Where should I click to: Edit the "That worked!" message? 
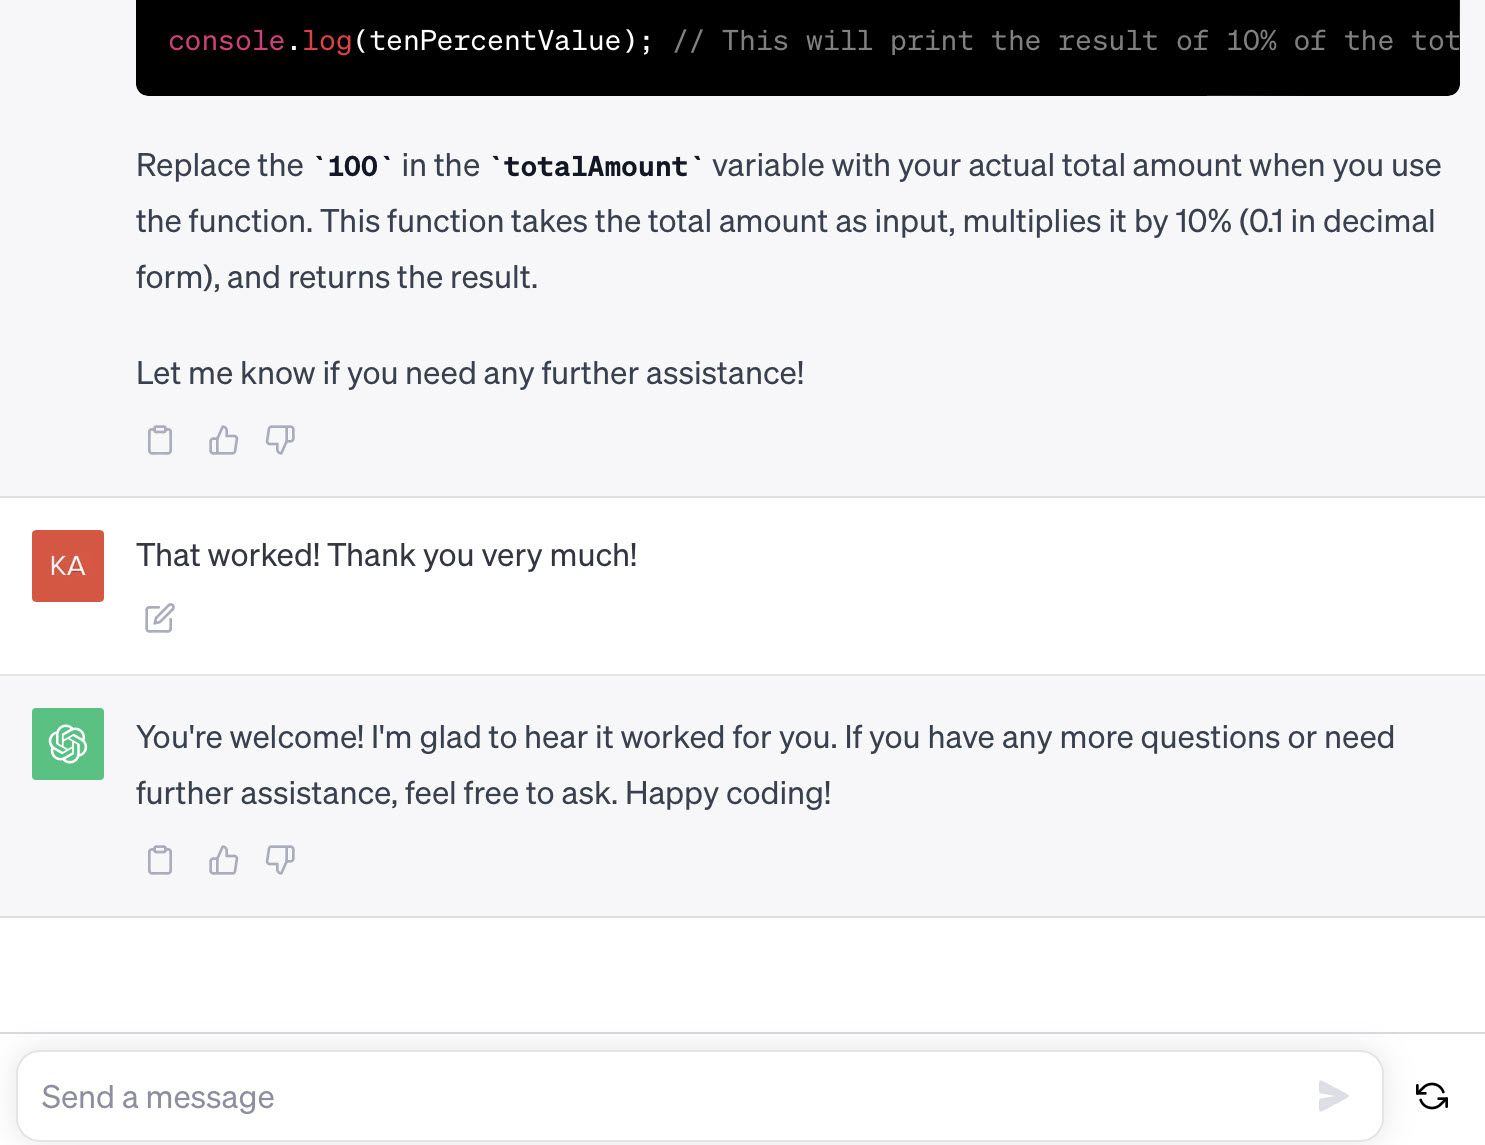point(160,619)
